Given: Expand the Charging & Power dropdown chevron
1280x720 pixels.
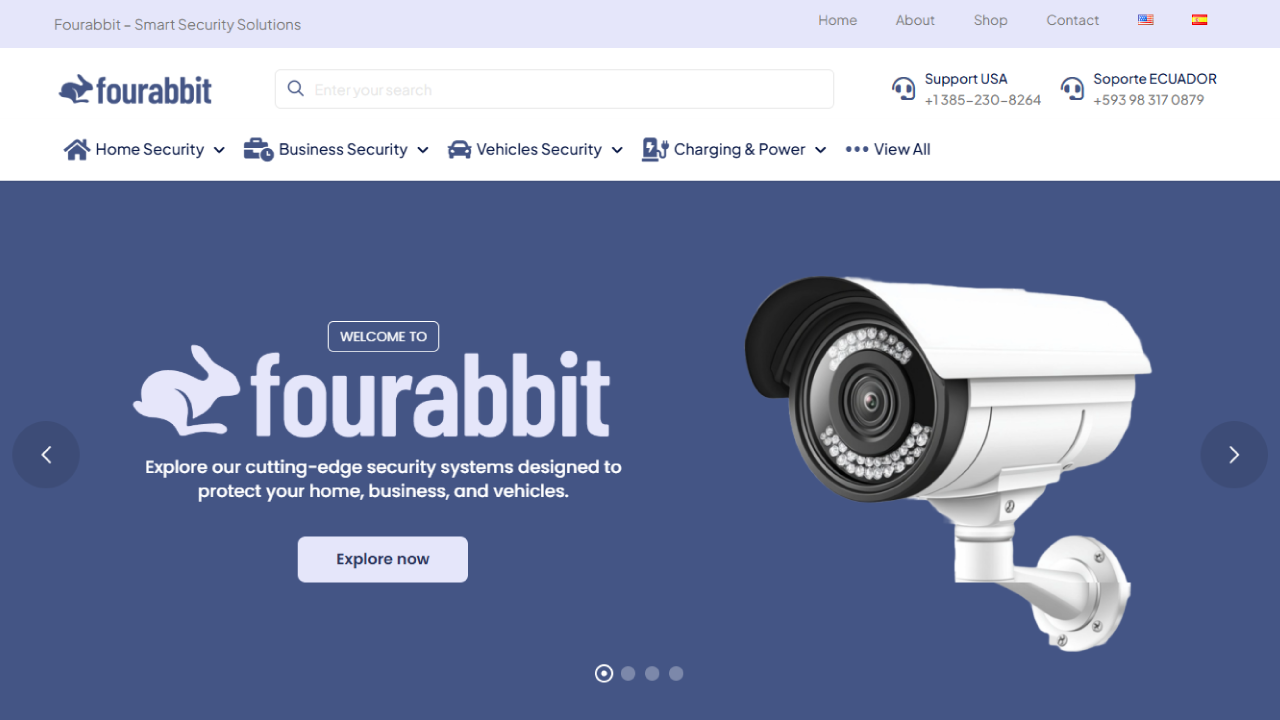Looking at the screenshot, I should [x=820, y=150].
